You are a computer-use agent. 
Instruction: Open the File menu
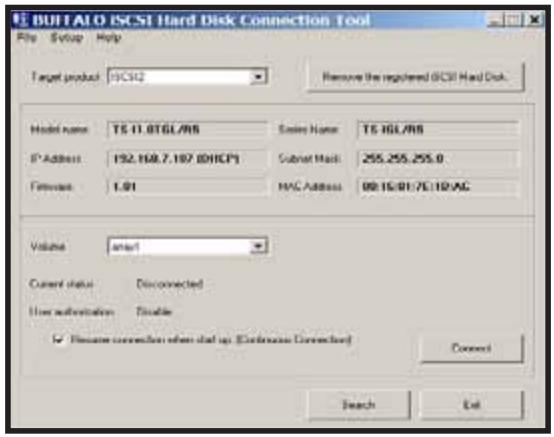27,37
